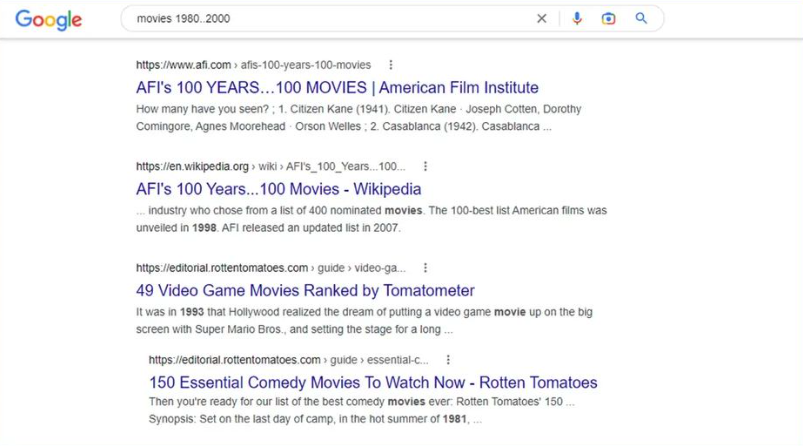The height and width of the screenshot is (446, 803).
Task: Click the magnifying glass search button
Action: [641, 18]
